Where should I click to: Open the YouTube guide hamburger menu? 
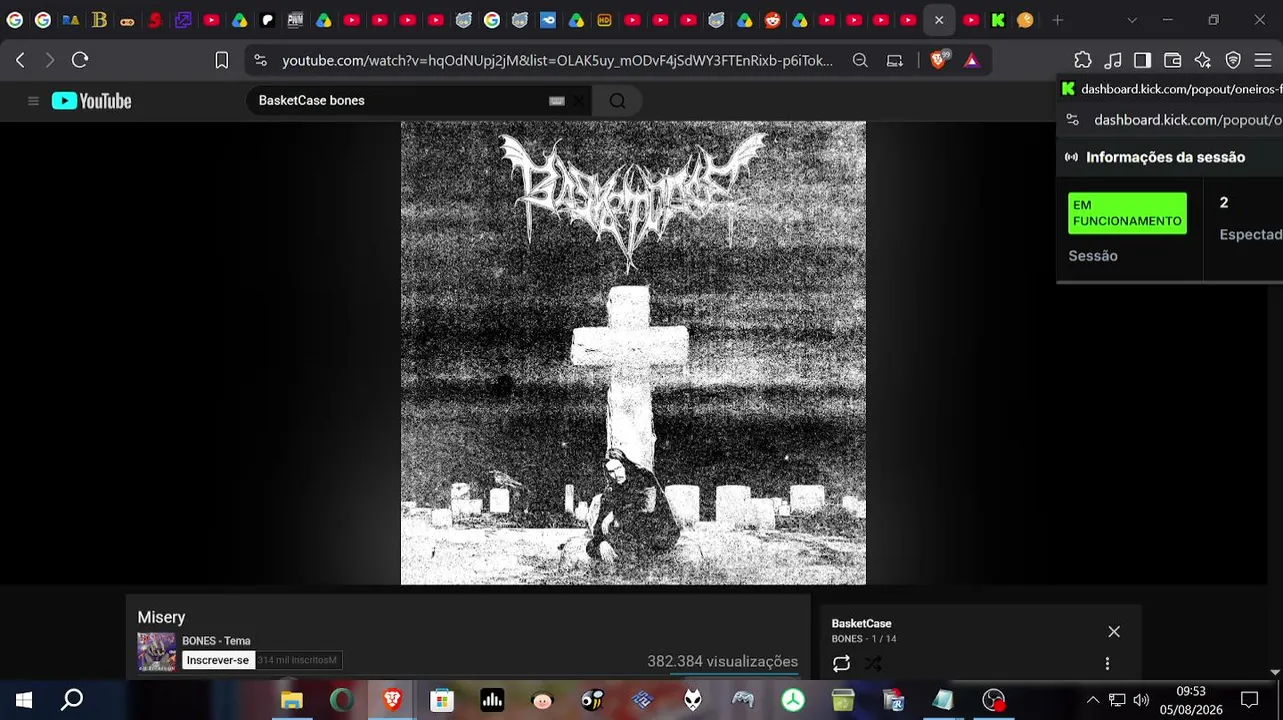tap(33, 101)
